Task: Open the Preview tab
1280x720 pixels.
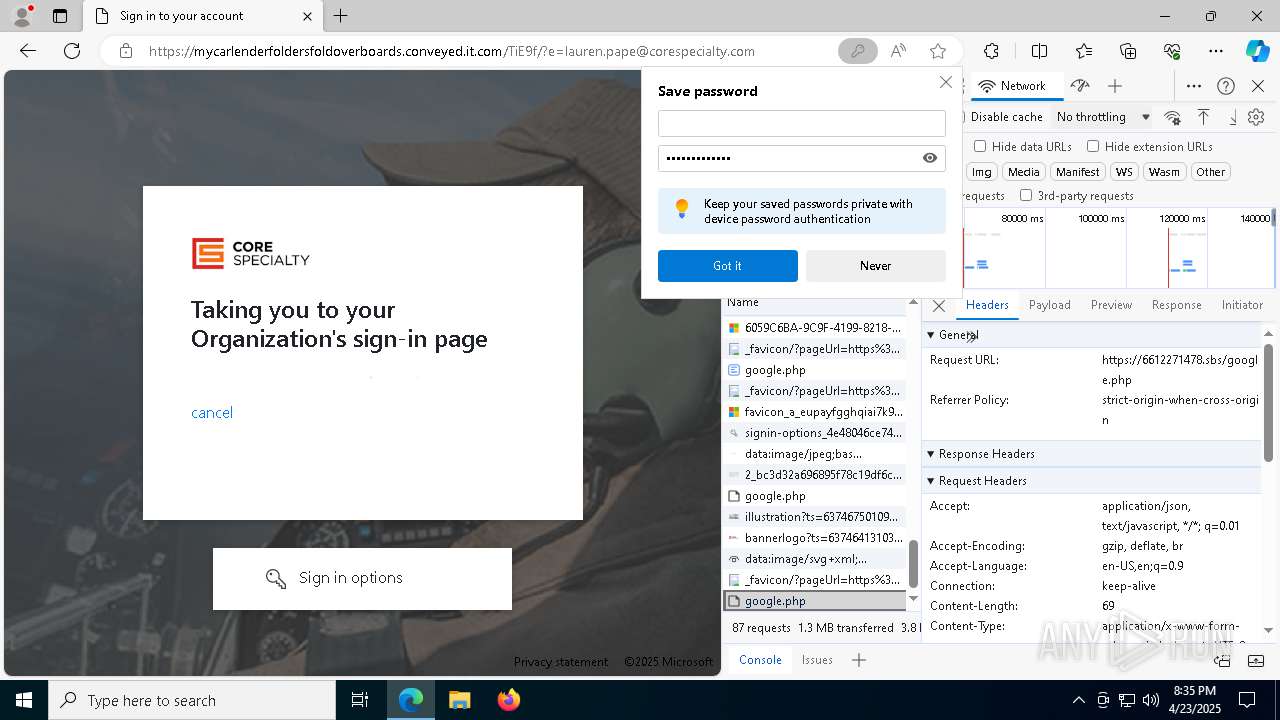Action: 1111,305
